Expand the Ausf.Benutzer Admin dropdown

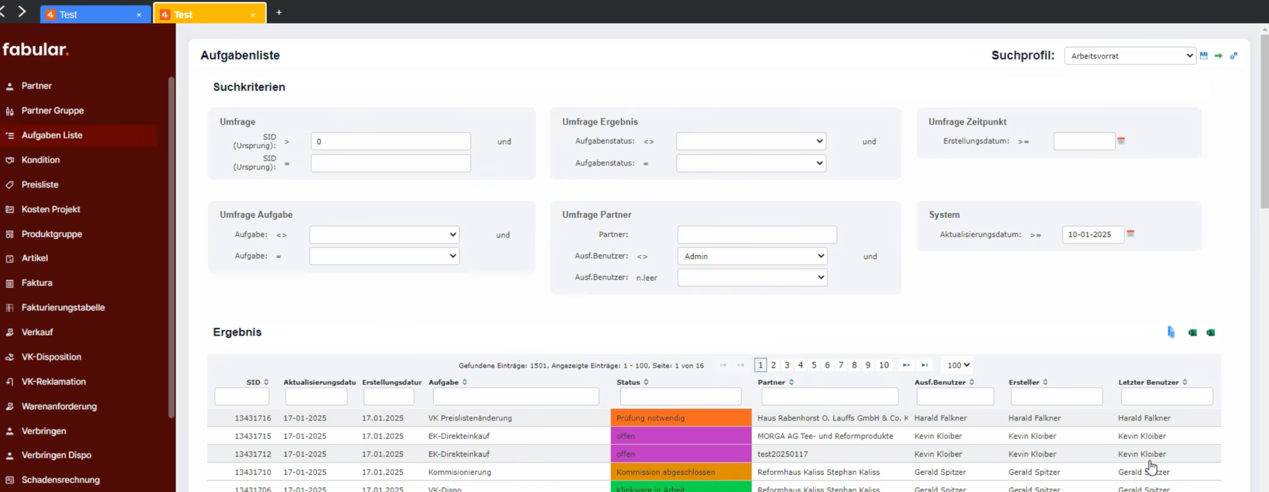click(752, 256)
